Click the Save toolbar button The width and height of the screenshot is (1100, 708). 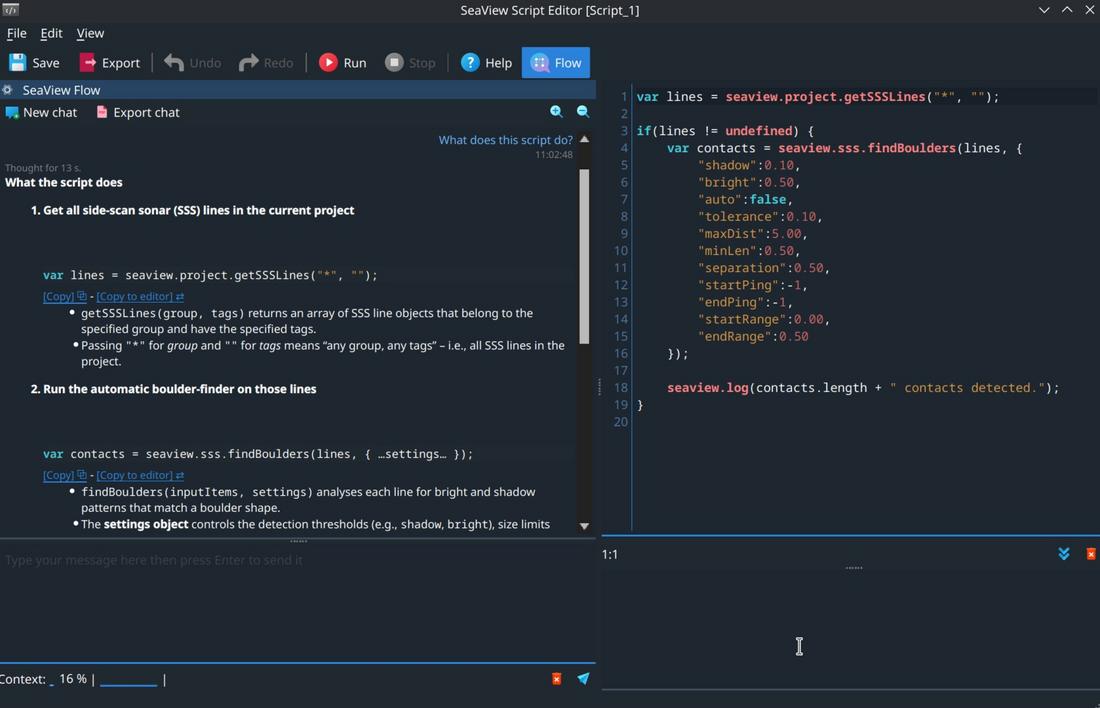(x=34, y=62)
